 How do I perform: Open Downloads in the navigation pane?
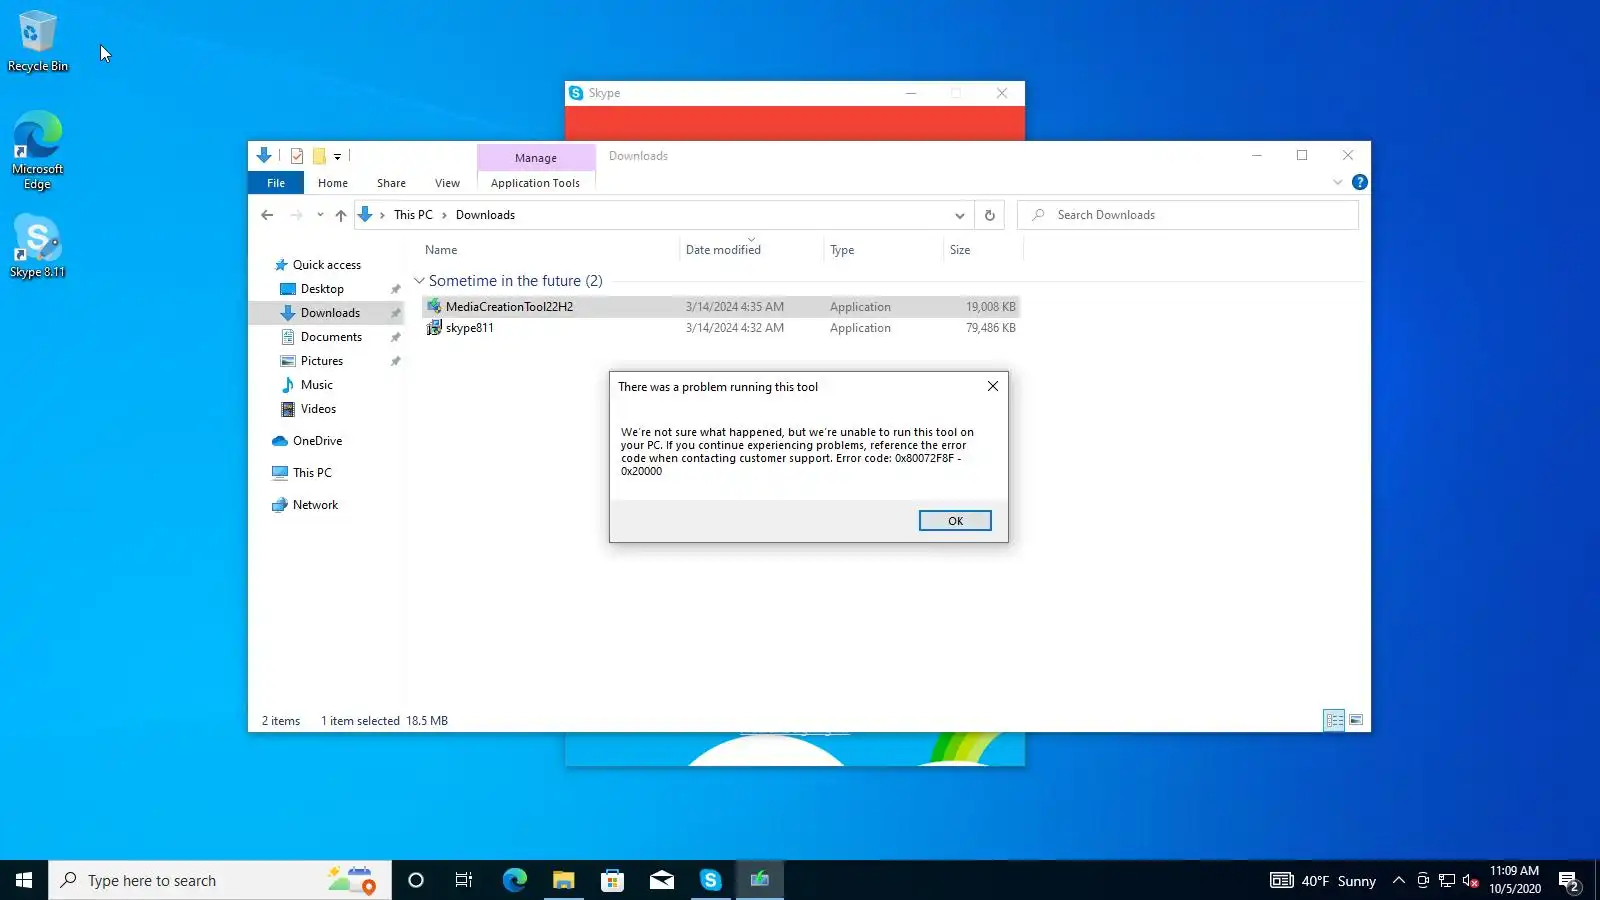coord(330,313)
